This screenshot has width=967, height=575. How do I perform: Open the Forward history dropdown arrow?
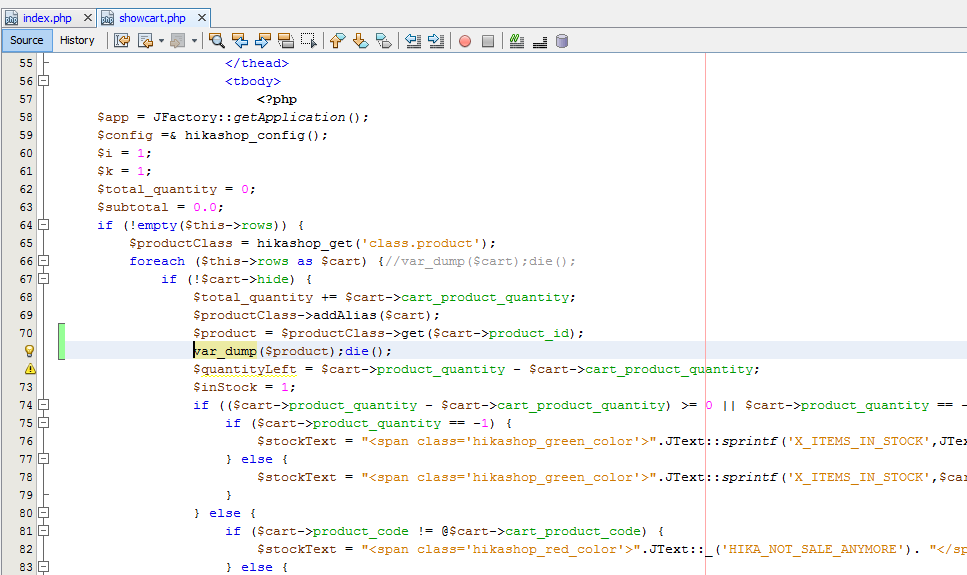(194, 41)
